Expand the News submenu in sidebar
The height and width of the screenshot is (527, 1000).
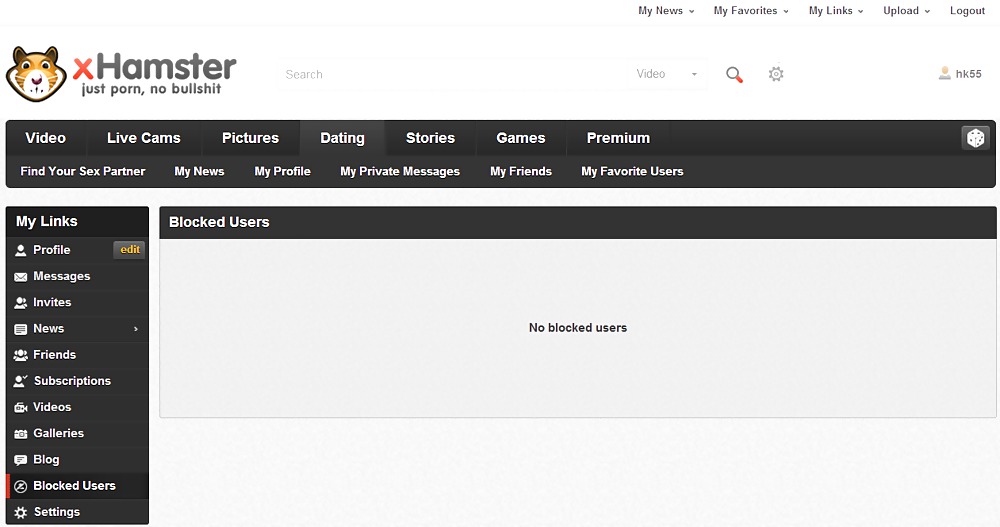tap(136, 329)
